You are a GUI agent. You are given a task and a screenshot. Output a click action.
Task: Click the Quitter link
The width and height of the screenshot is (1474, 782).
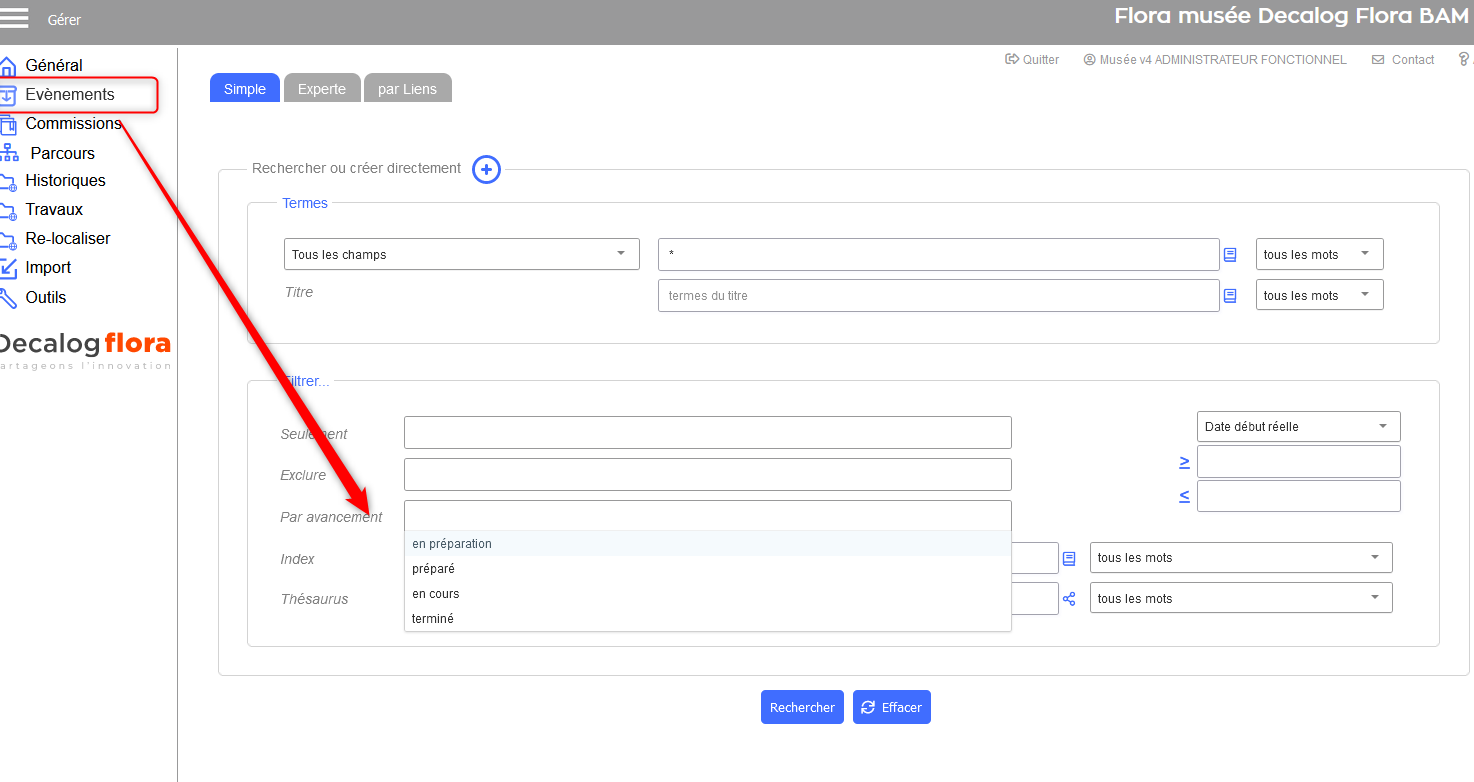tap(1032, 60)
